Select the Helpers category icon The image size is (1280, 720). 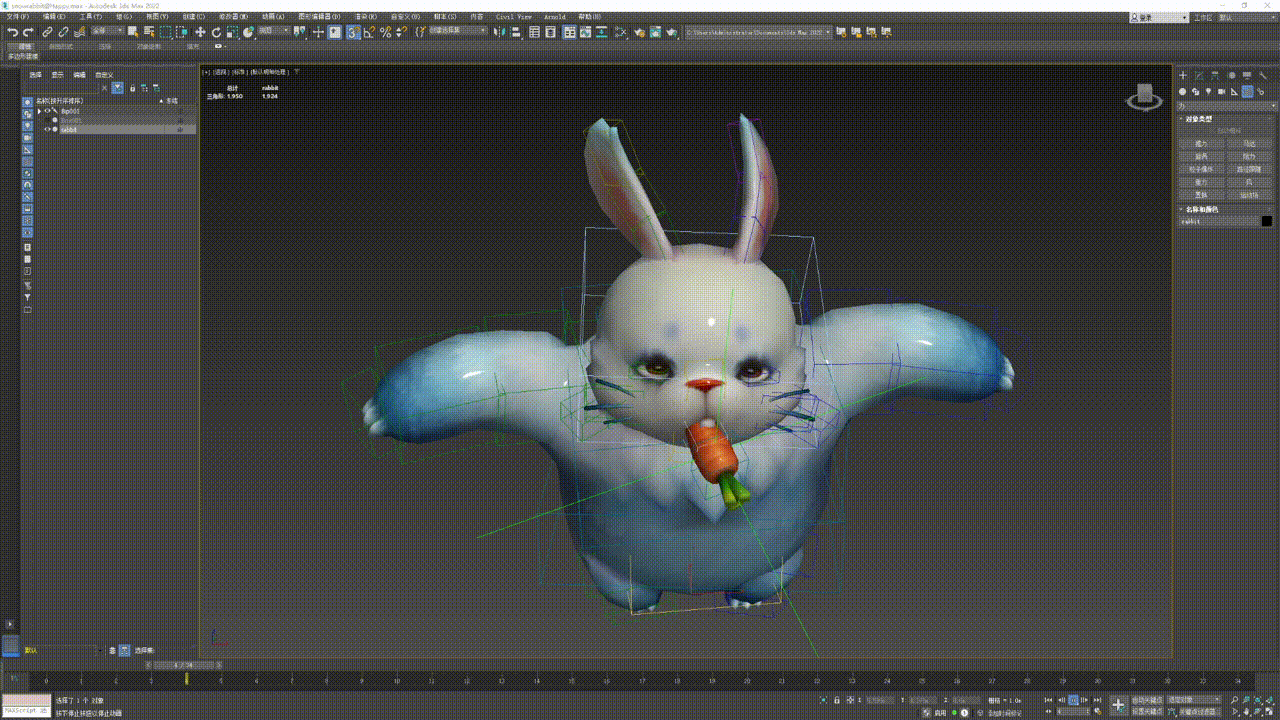tap(1234, 91)
